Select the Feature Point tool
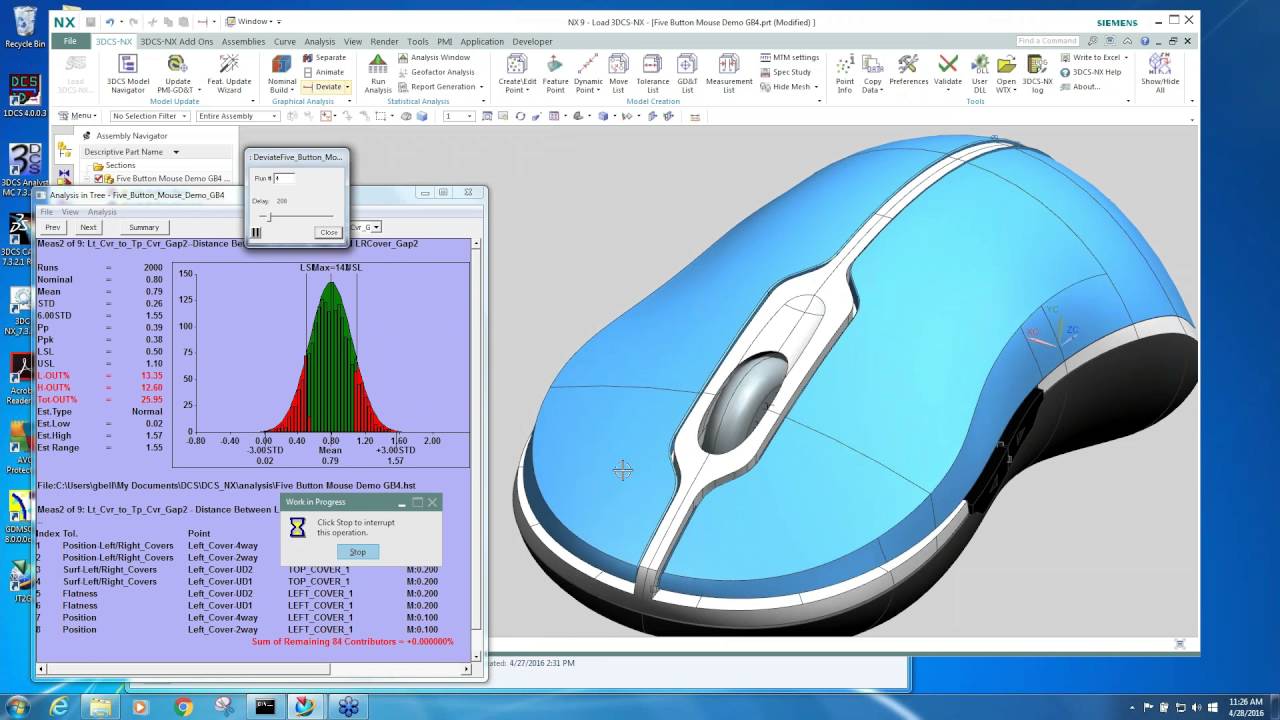 555,72
